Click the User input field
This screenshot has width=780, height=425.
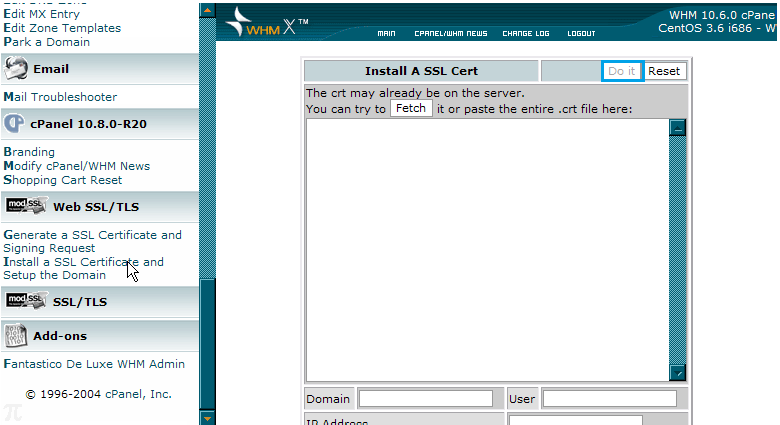tap(610, 399)
